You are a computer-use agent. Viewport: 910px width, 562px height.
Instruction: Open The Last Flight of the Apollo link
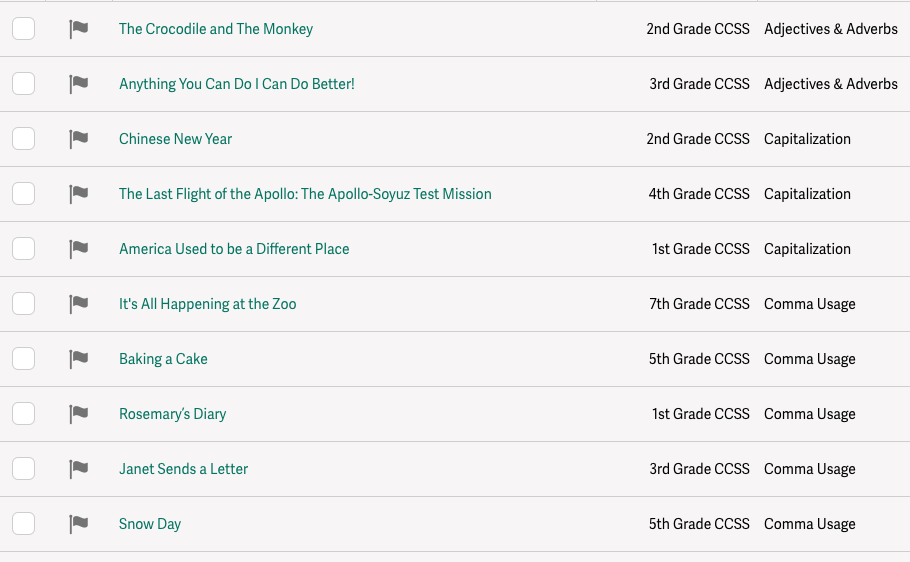coord(305,194)
